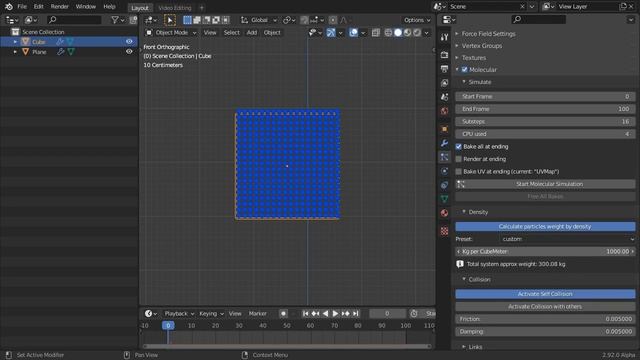This screenshot has width=640, height=360.
Task: Click Start Molecular Simulation button
Action: 545,184
